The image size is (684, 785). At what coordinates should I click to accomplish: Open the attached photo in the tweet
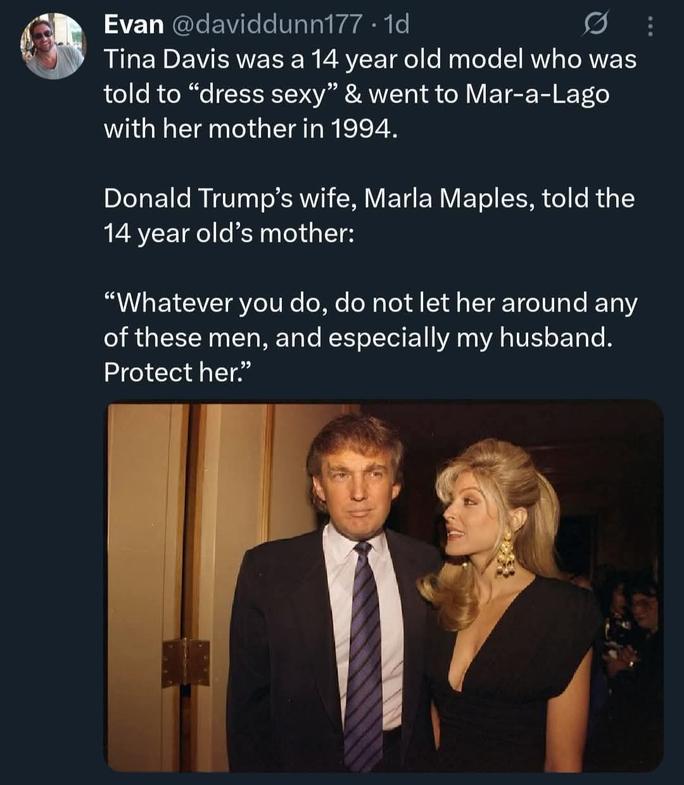click(x=384, y=586)
